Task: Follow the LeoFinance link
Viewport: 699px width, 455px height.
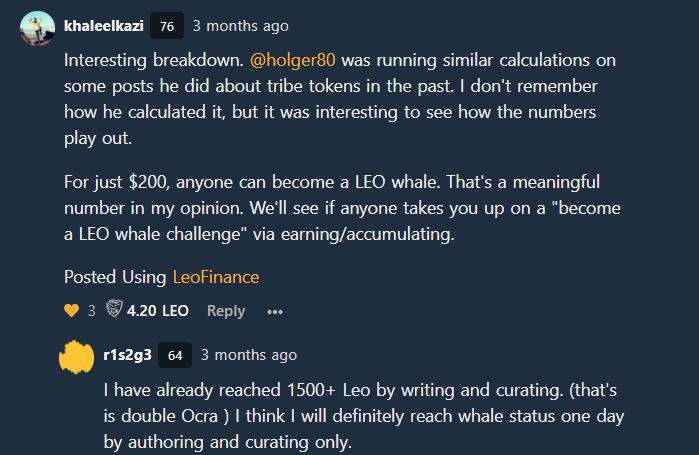Action: [216, 277]
